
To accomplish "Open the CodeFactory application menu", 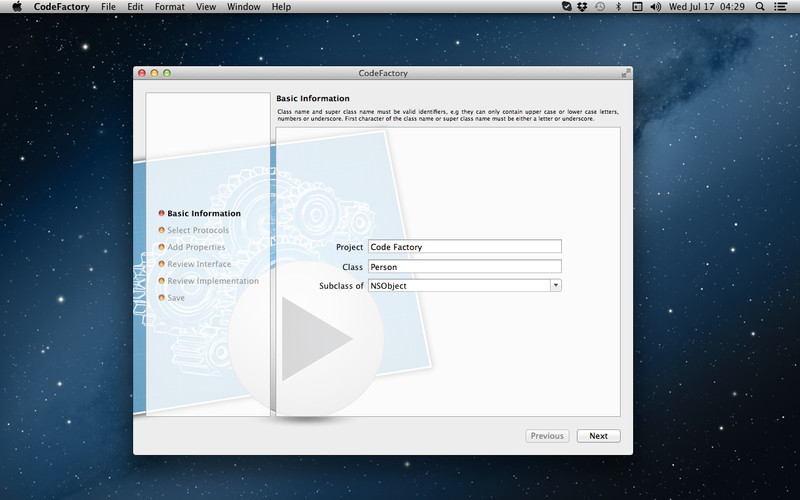I will (61, 7).
